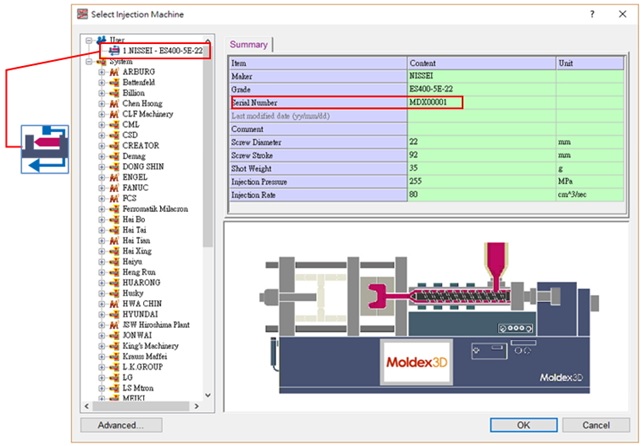The width and height of the screenshot is (643, 446).
Task: Click the Hai Tian maker icon
Action: point(114,241)
